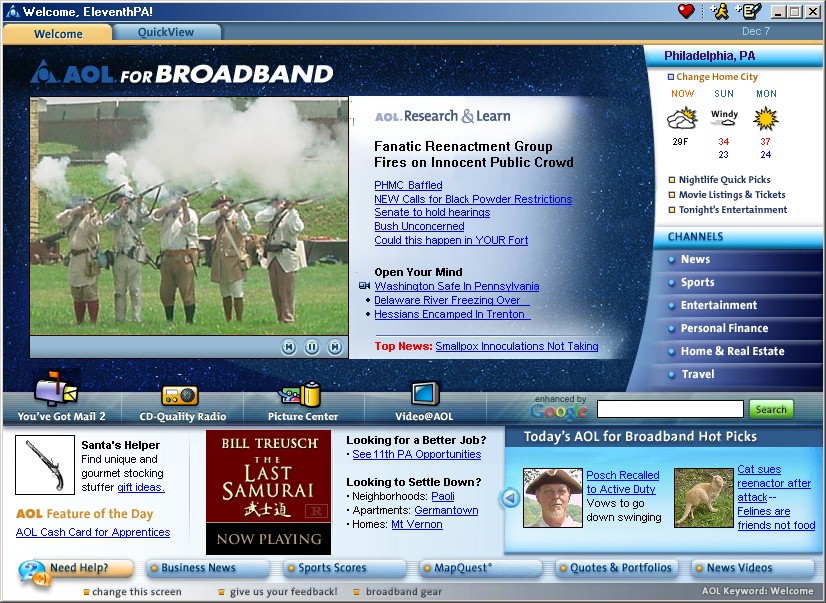This screenshot has width=826, height=603.
Task: Open Hessians Encamped In Trenton link
Action: coord(452,314)
